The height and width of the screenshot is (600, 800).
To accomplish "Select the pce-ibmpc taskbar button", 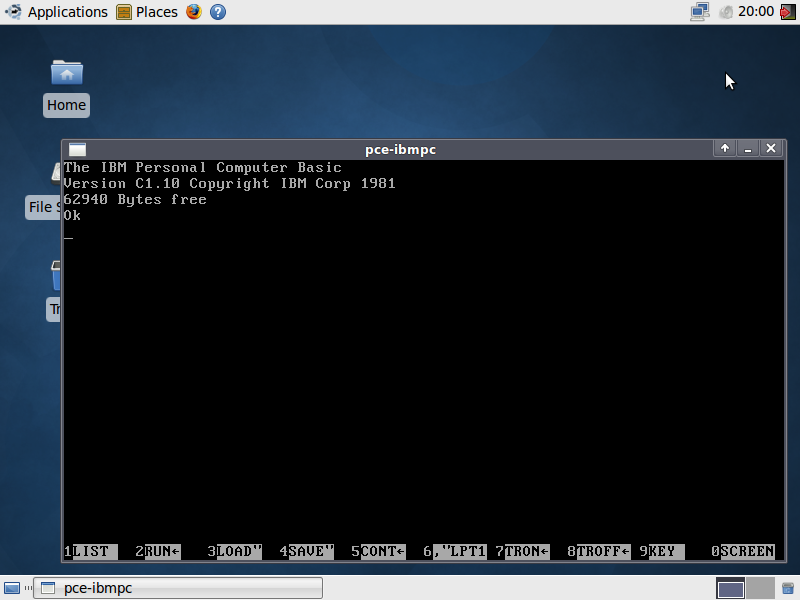I will 178,588.
